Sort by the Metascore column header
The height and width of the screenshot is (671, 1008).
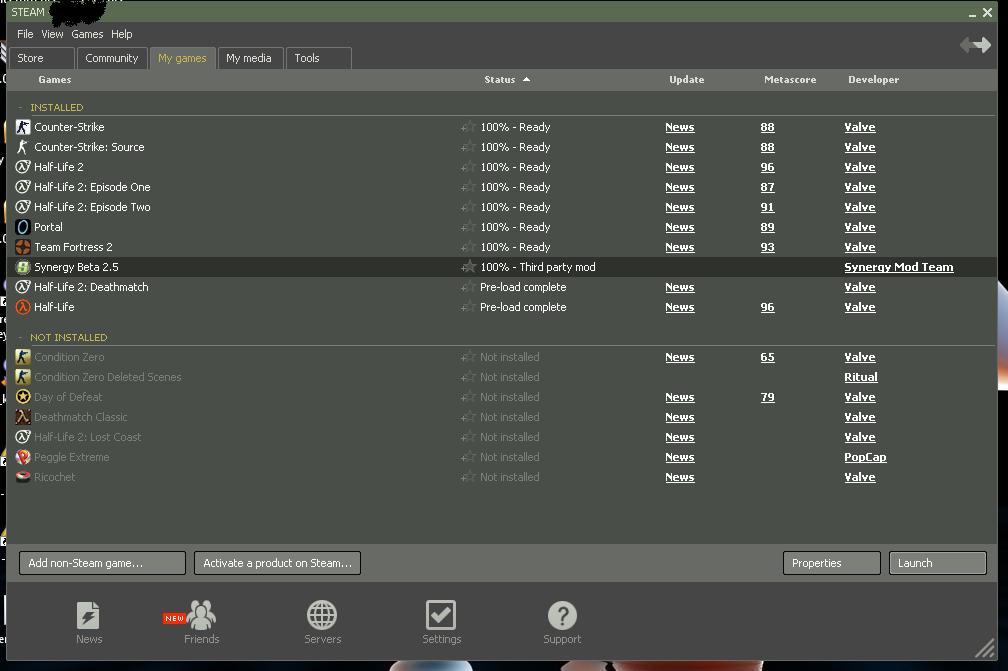(x=790, y=80)
